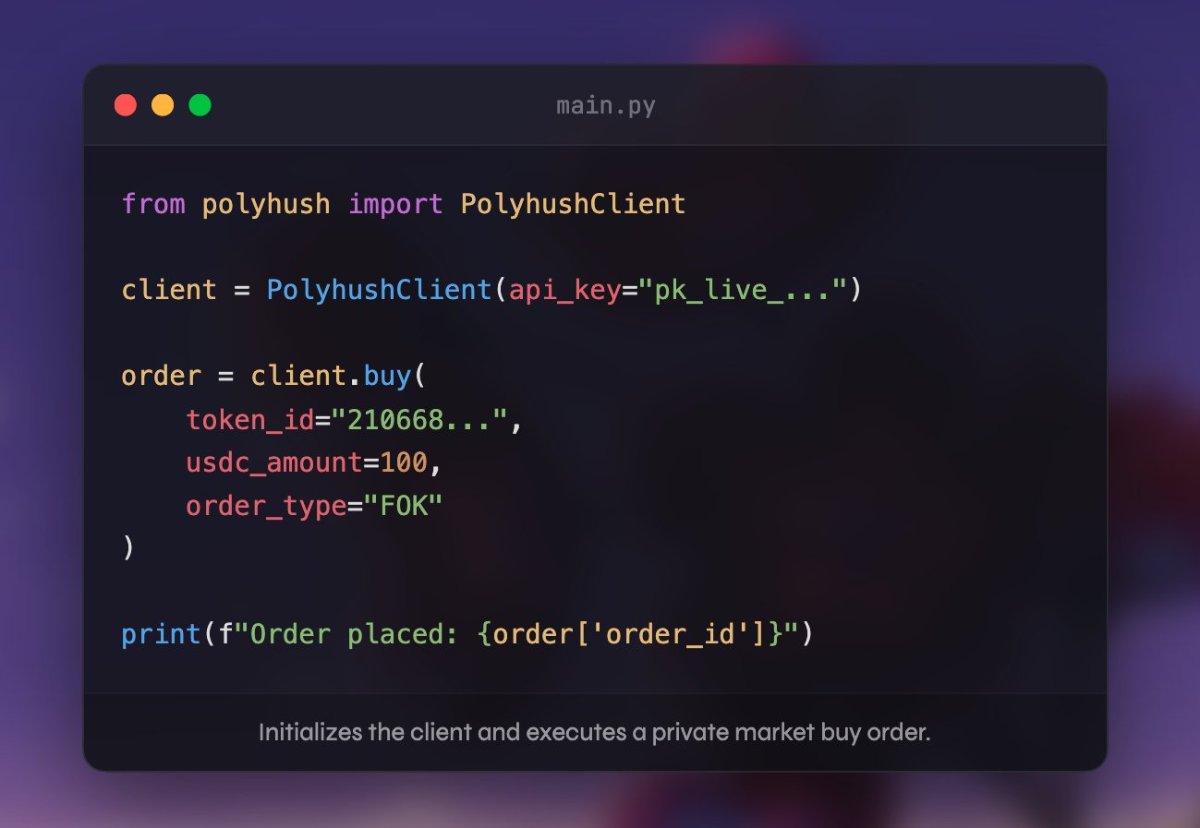Click the 'from polyhush import PolyhushClient' line
Image resolution: width=1200 pixels, height=828 pixels.
[x=404, y=204]
